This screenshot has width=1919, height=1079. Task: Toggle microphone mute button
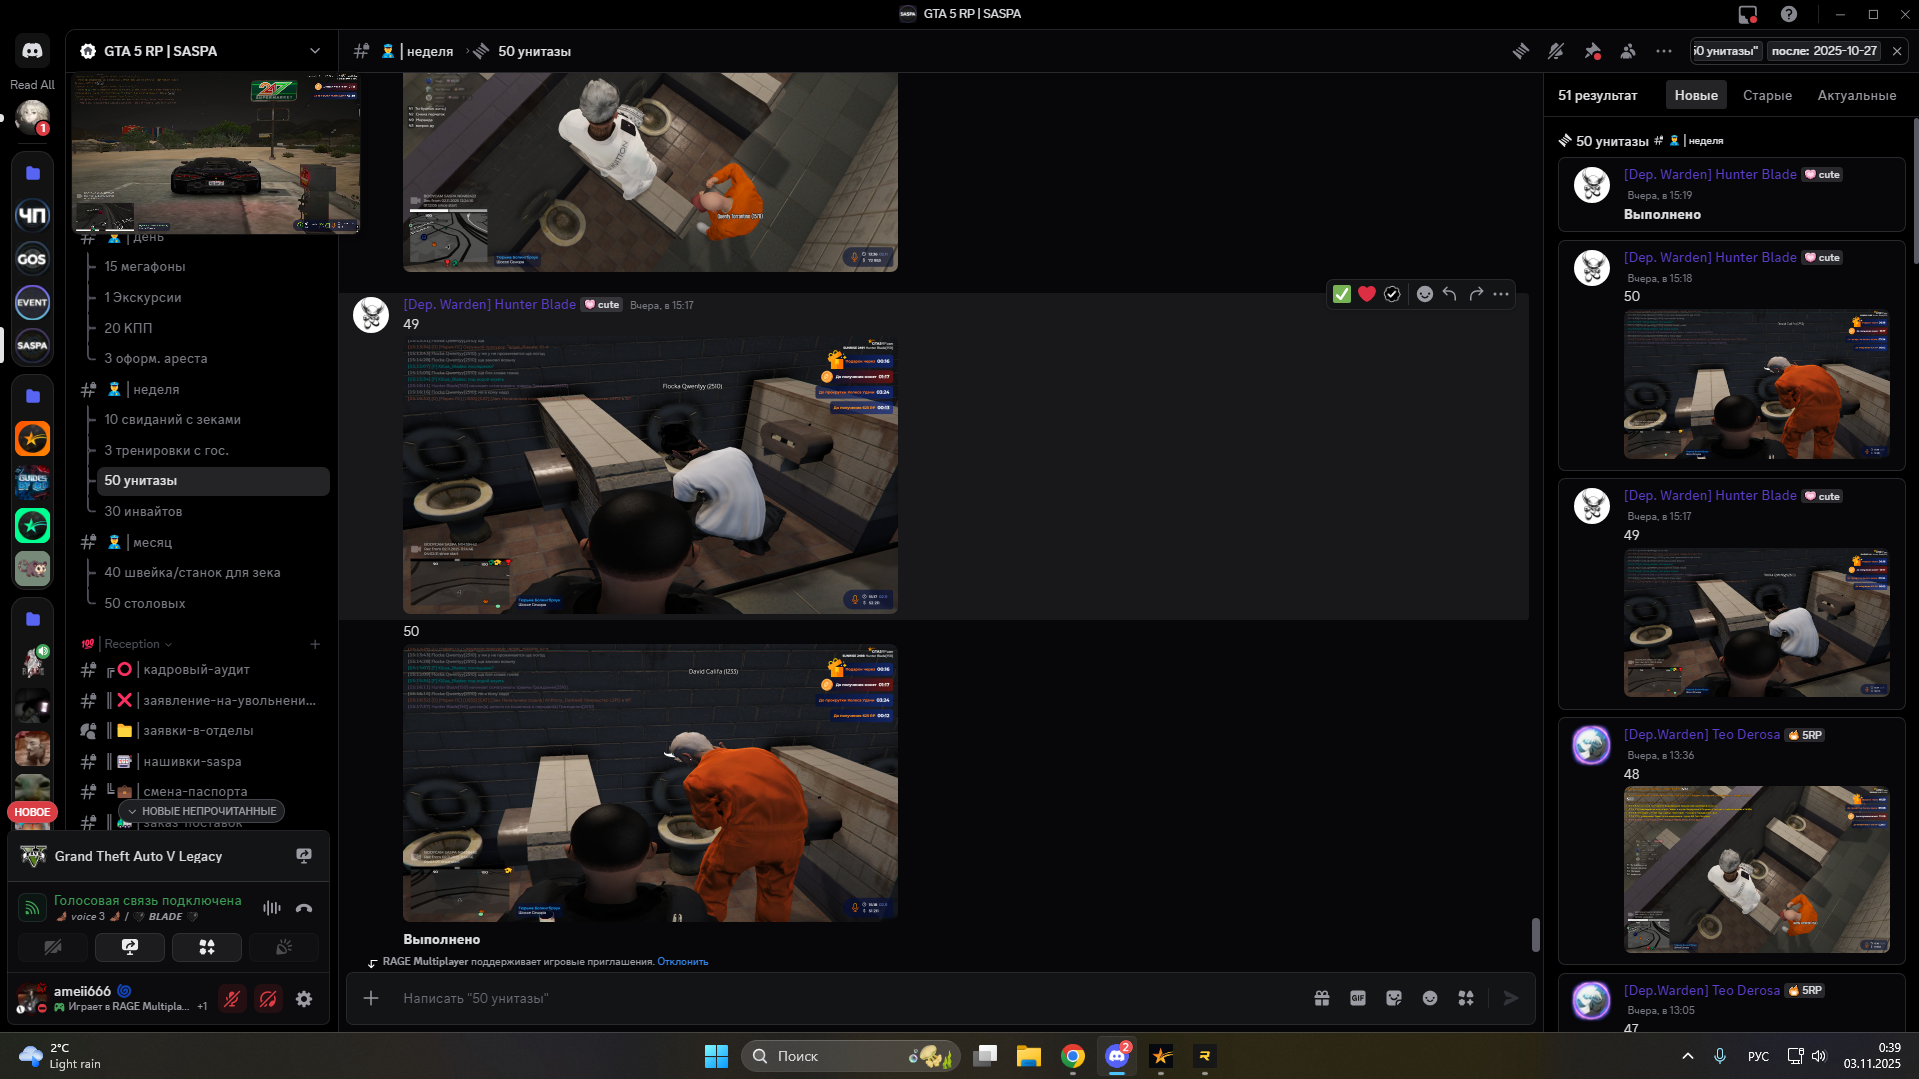pos(232,999)
